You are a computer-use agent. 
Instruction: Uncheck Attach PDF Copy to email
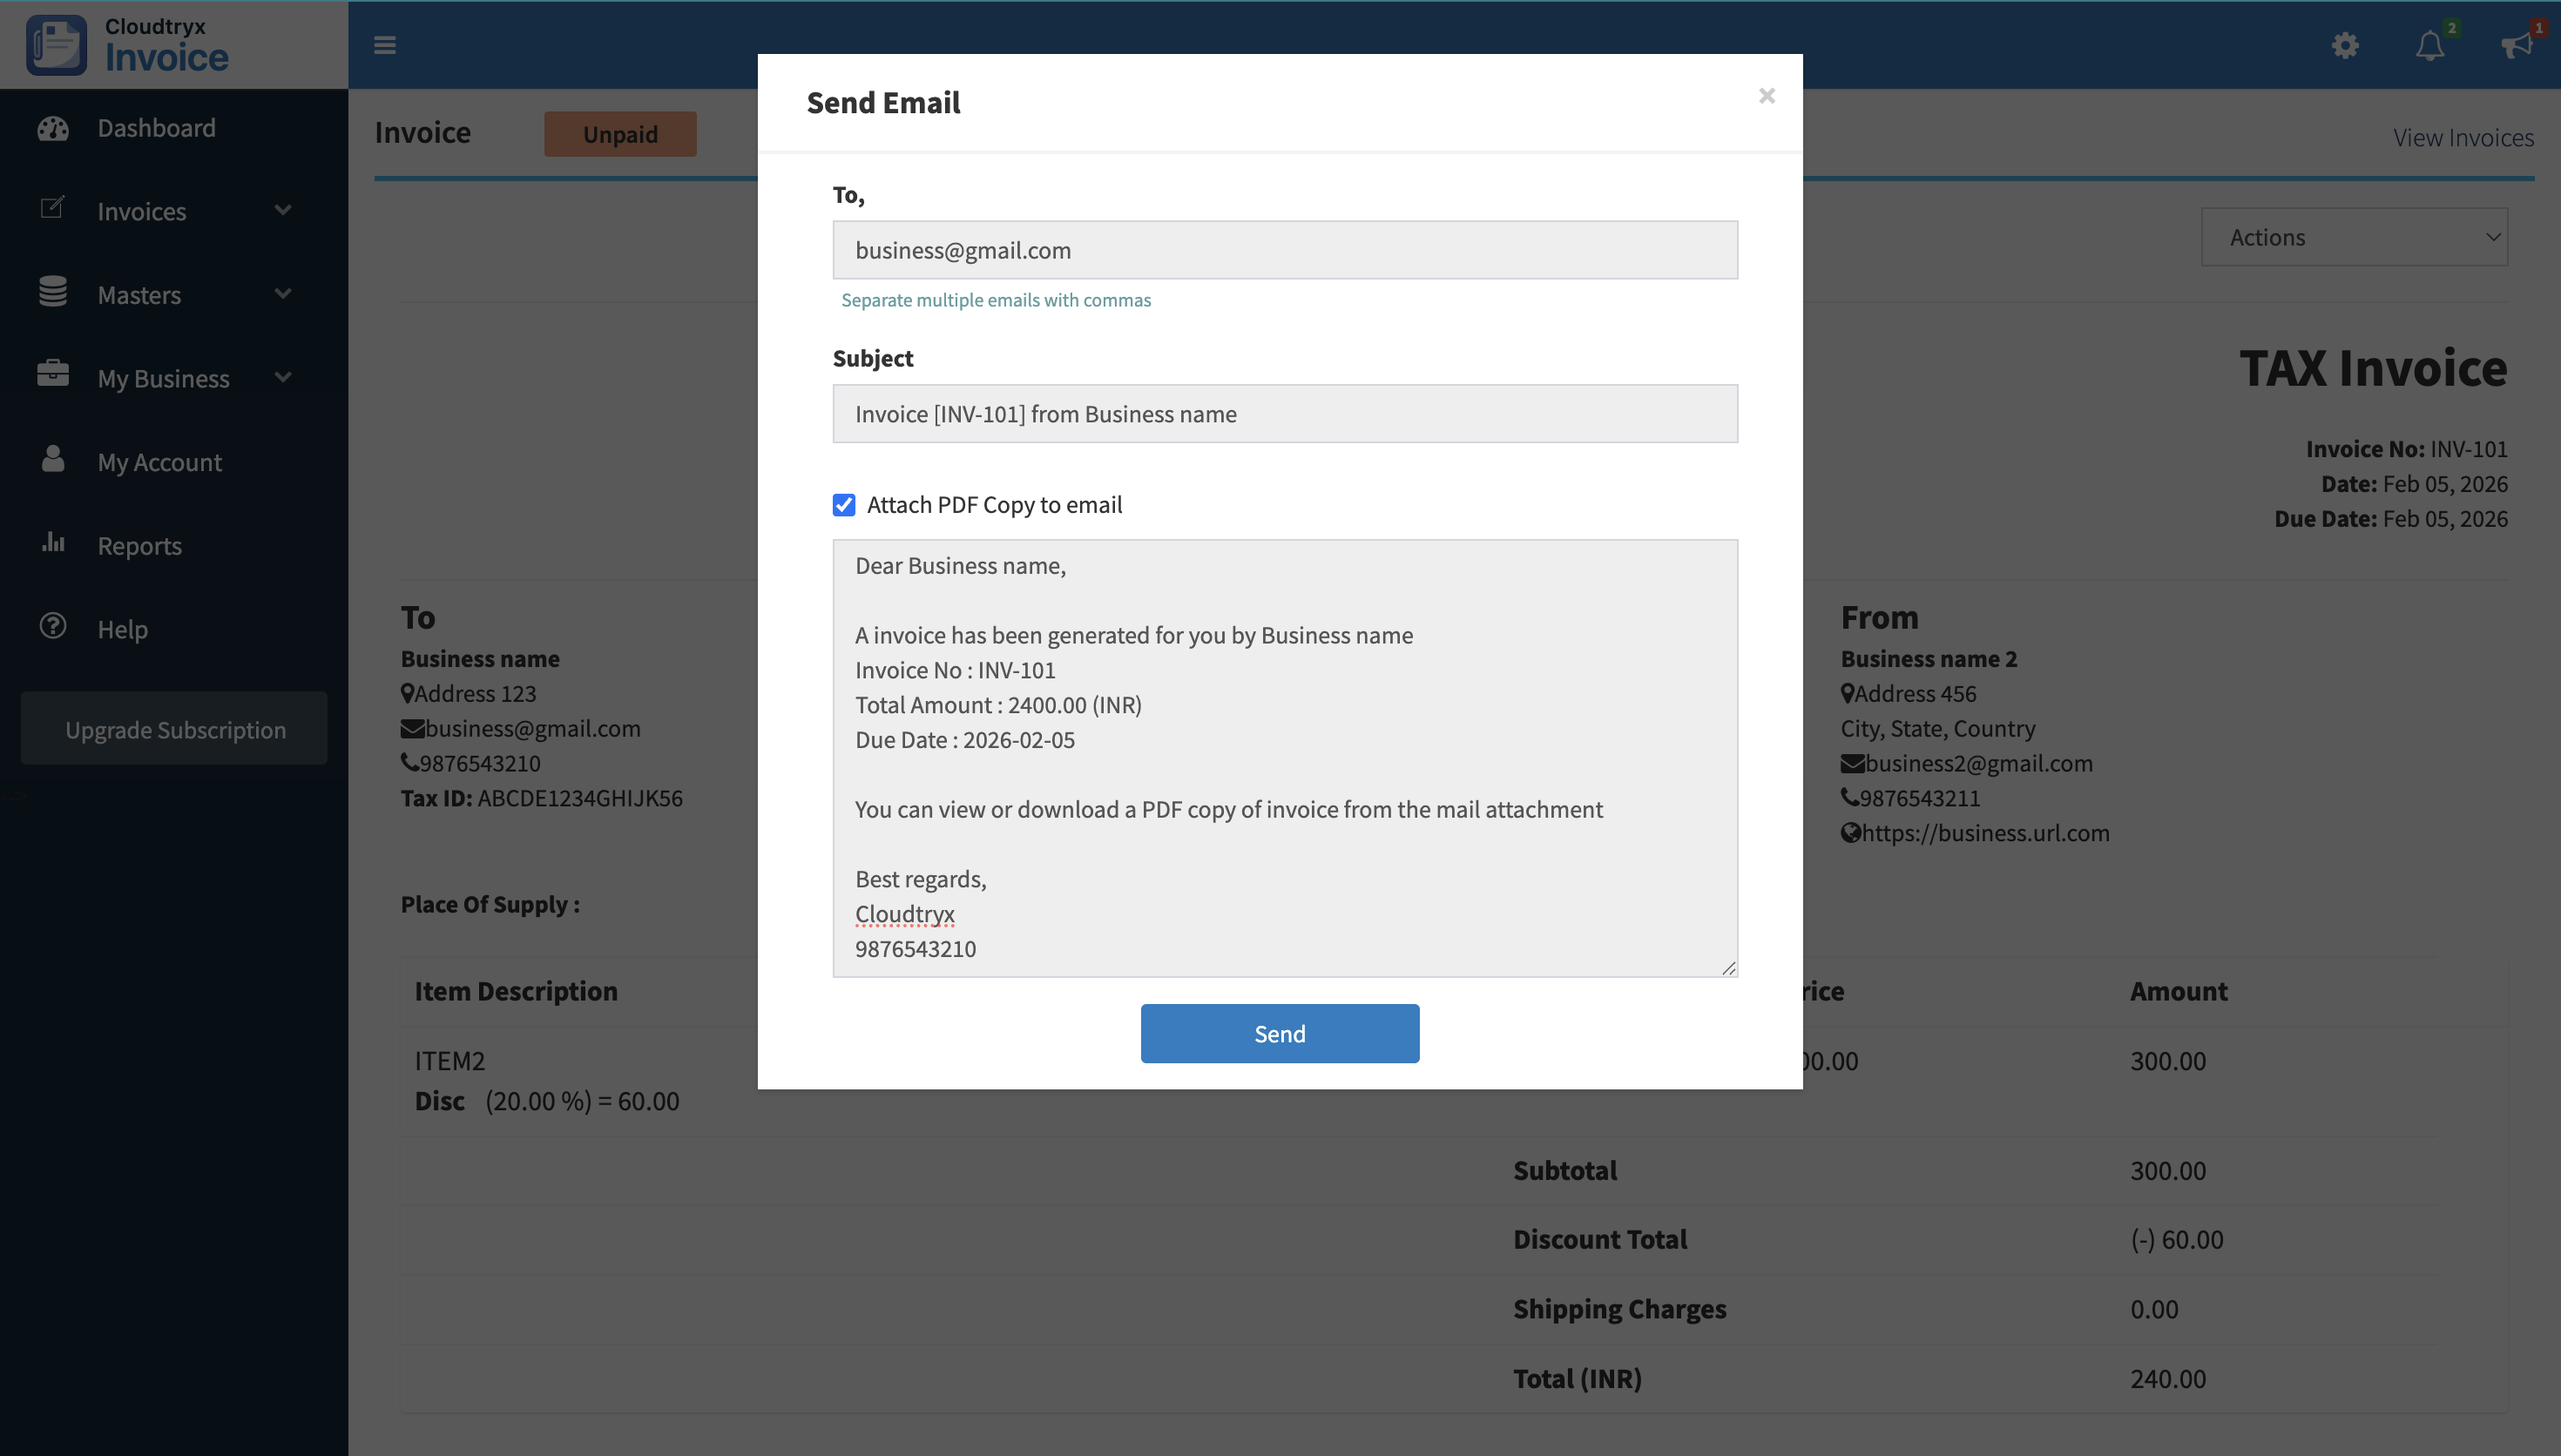(844, 505)
